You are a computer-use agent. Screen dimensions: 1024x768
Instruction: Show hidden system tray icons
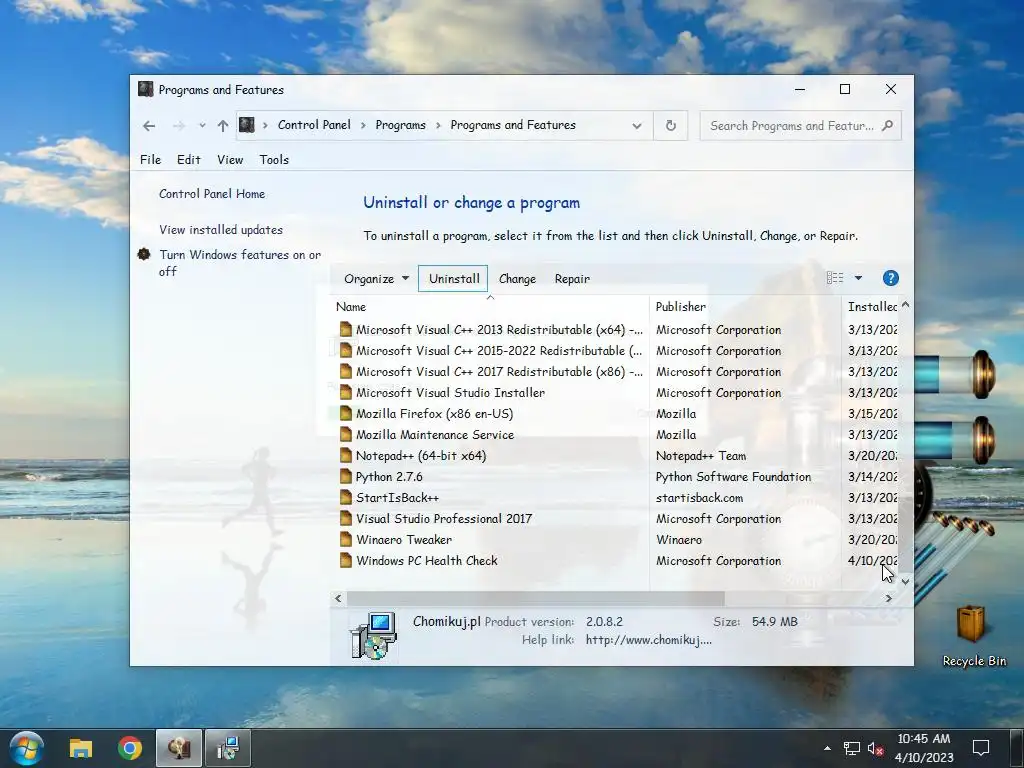tap(827, 748)
